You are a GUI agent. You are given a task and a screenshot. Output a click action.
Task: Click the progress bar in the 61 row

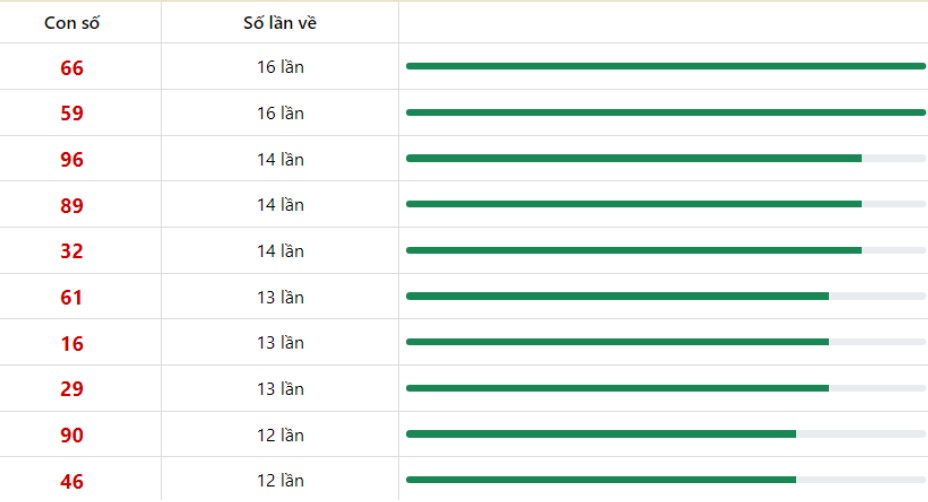click(x=666, y=296)
